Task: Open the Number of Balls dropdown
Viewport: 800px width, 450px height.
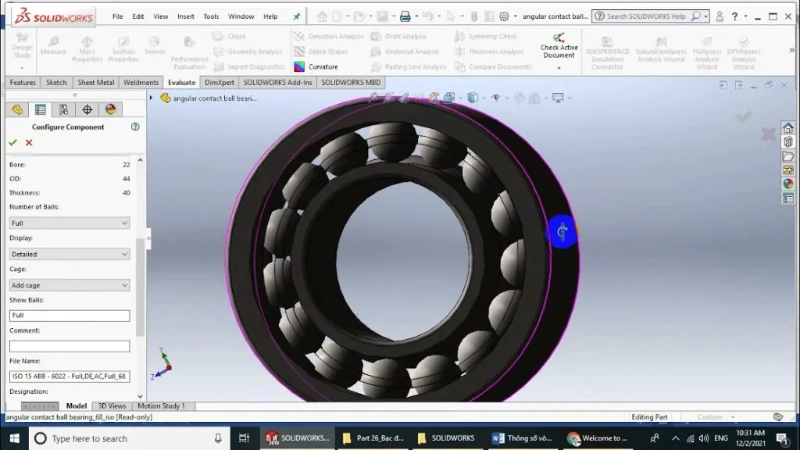Action: (70, 223)
